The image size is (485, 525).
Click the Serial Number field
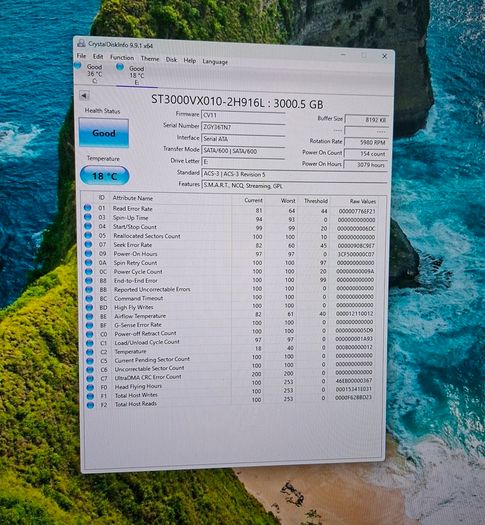tap(243, 127)
